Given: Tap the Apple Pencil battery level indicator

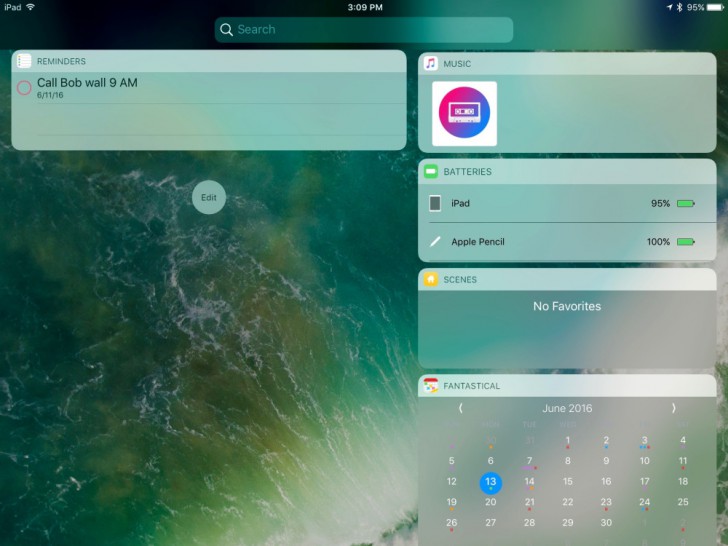Looking at the screenshot, I should pyautogui.click(x=686, y=241).
